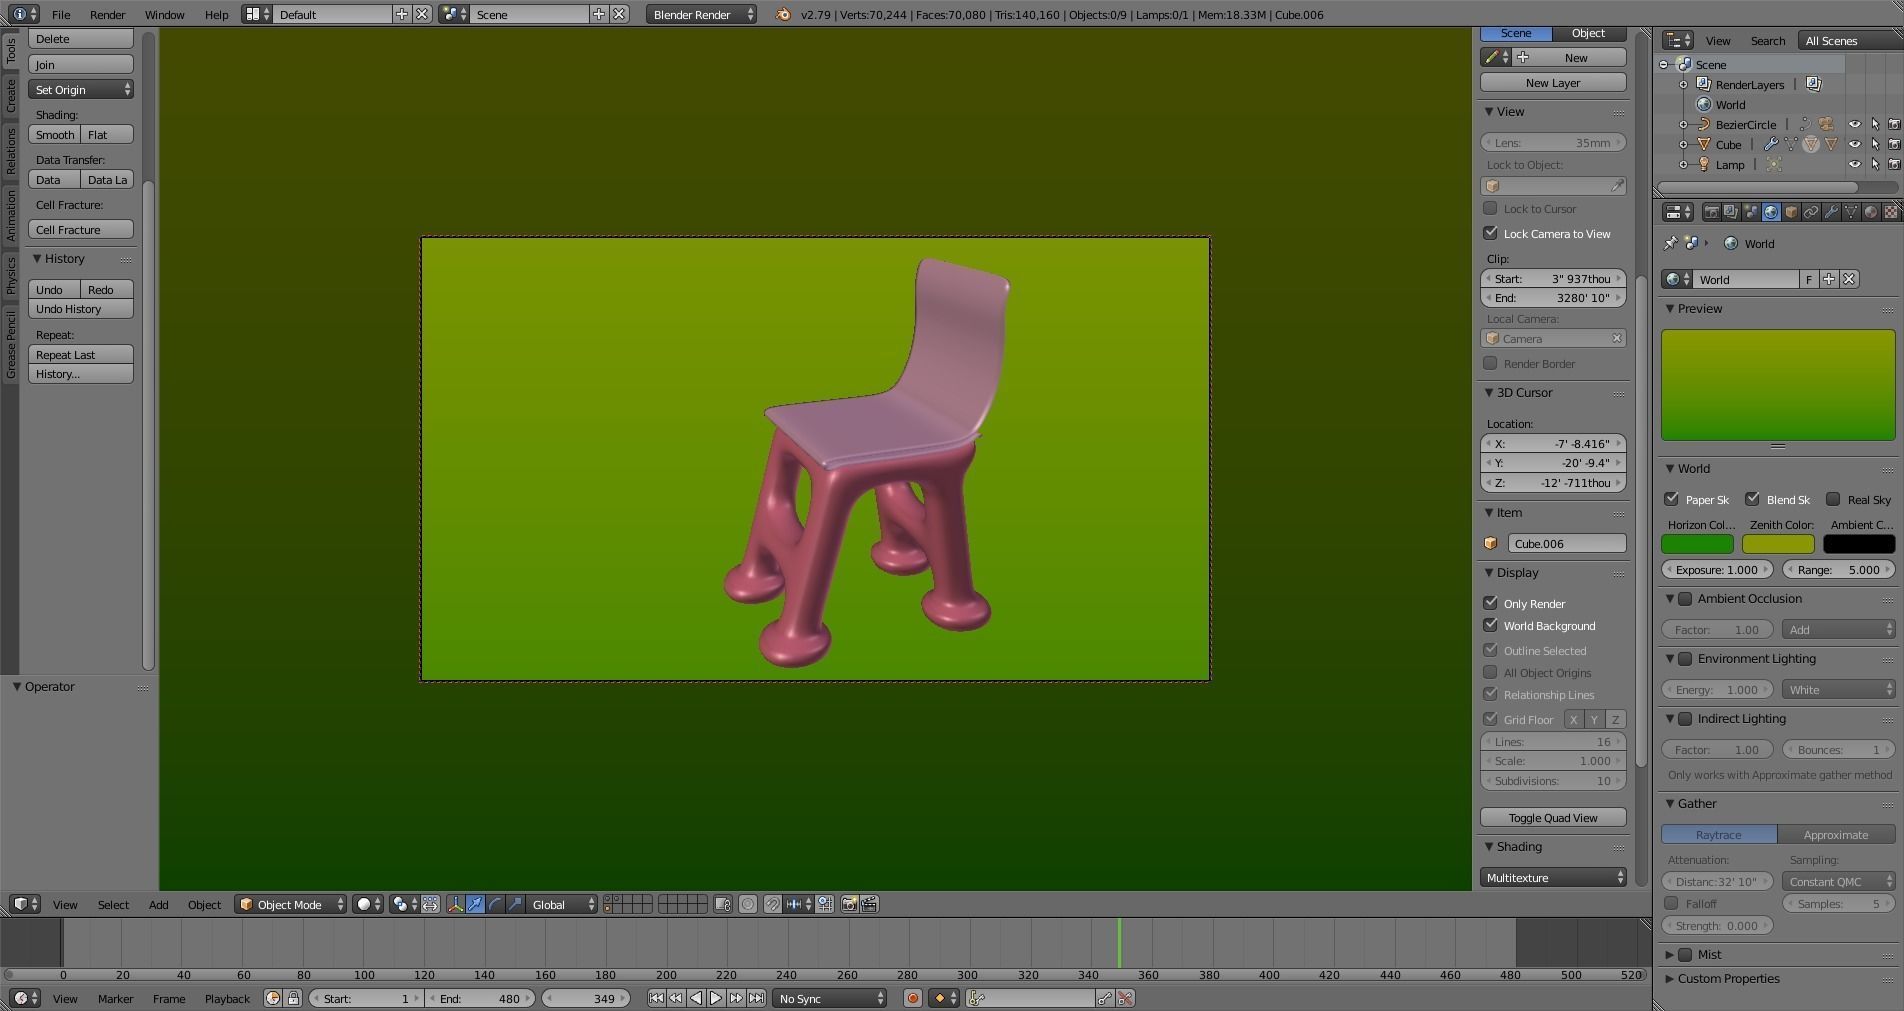This screenshot has height=1011, width=1904.
Task: Select the Translate manipulator arrow icon
Action: [x=475, y=904]
